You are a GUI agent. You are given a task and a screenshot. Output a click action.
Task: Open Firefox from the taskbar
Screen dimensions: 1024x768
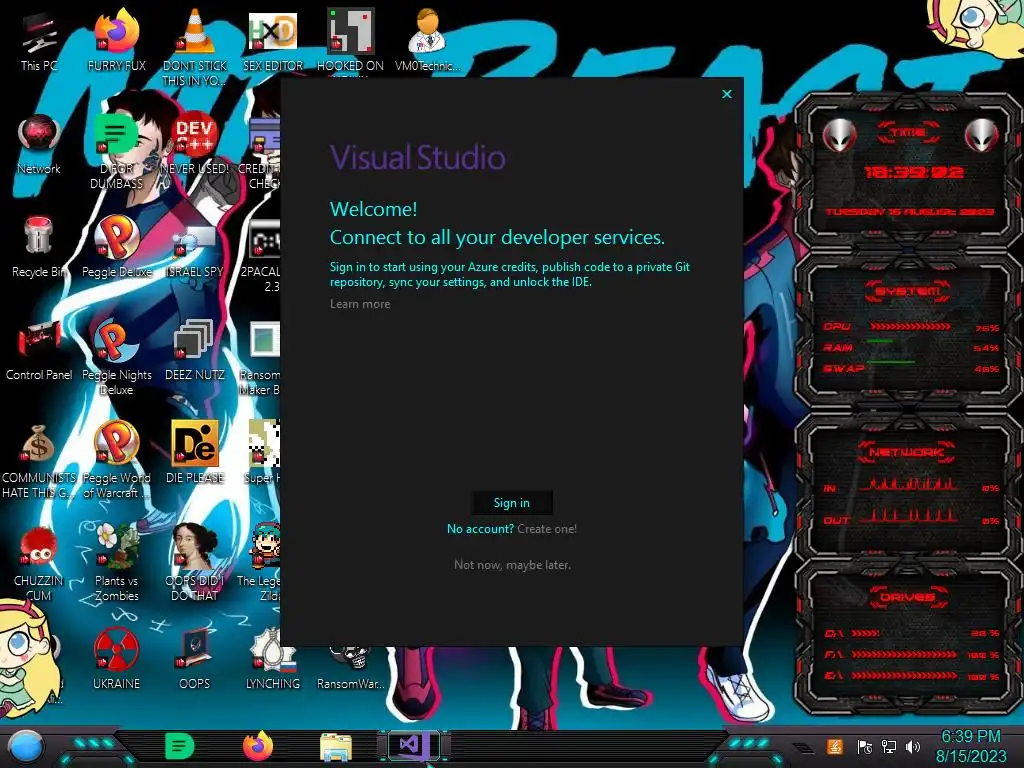click(x=258, y=746)
